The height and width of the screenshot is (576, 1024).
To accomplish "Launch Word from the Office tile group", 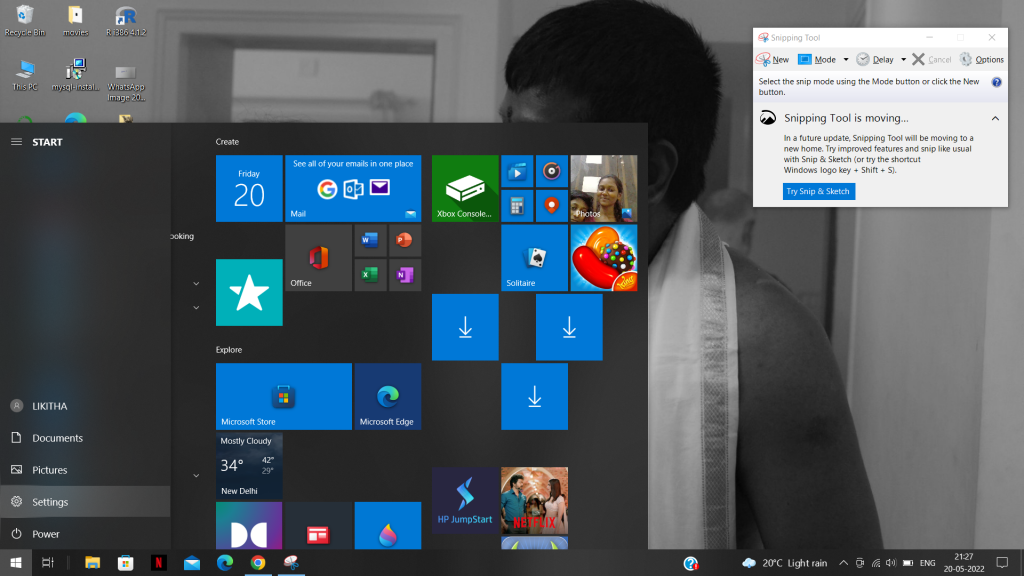I will [368, 240].
